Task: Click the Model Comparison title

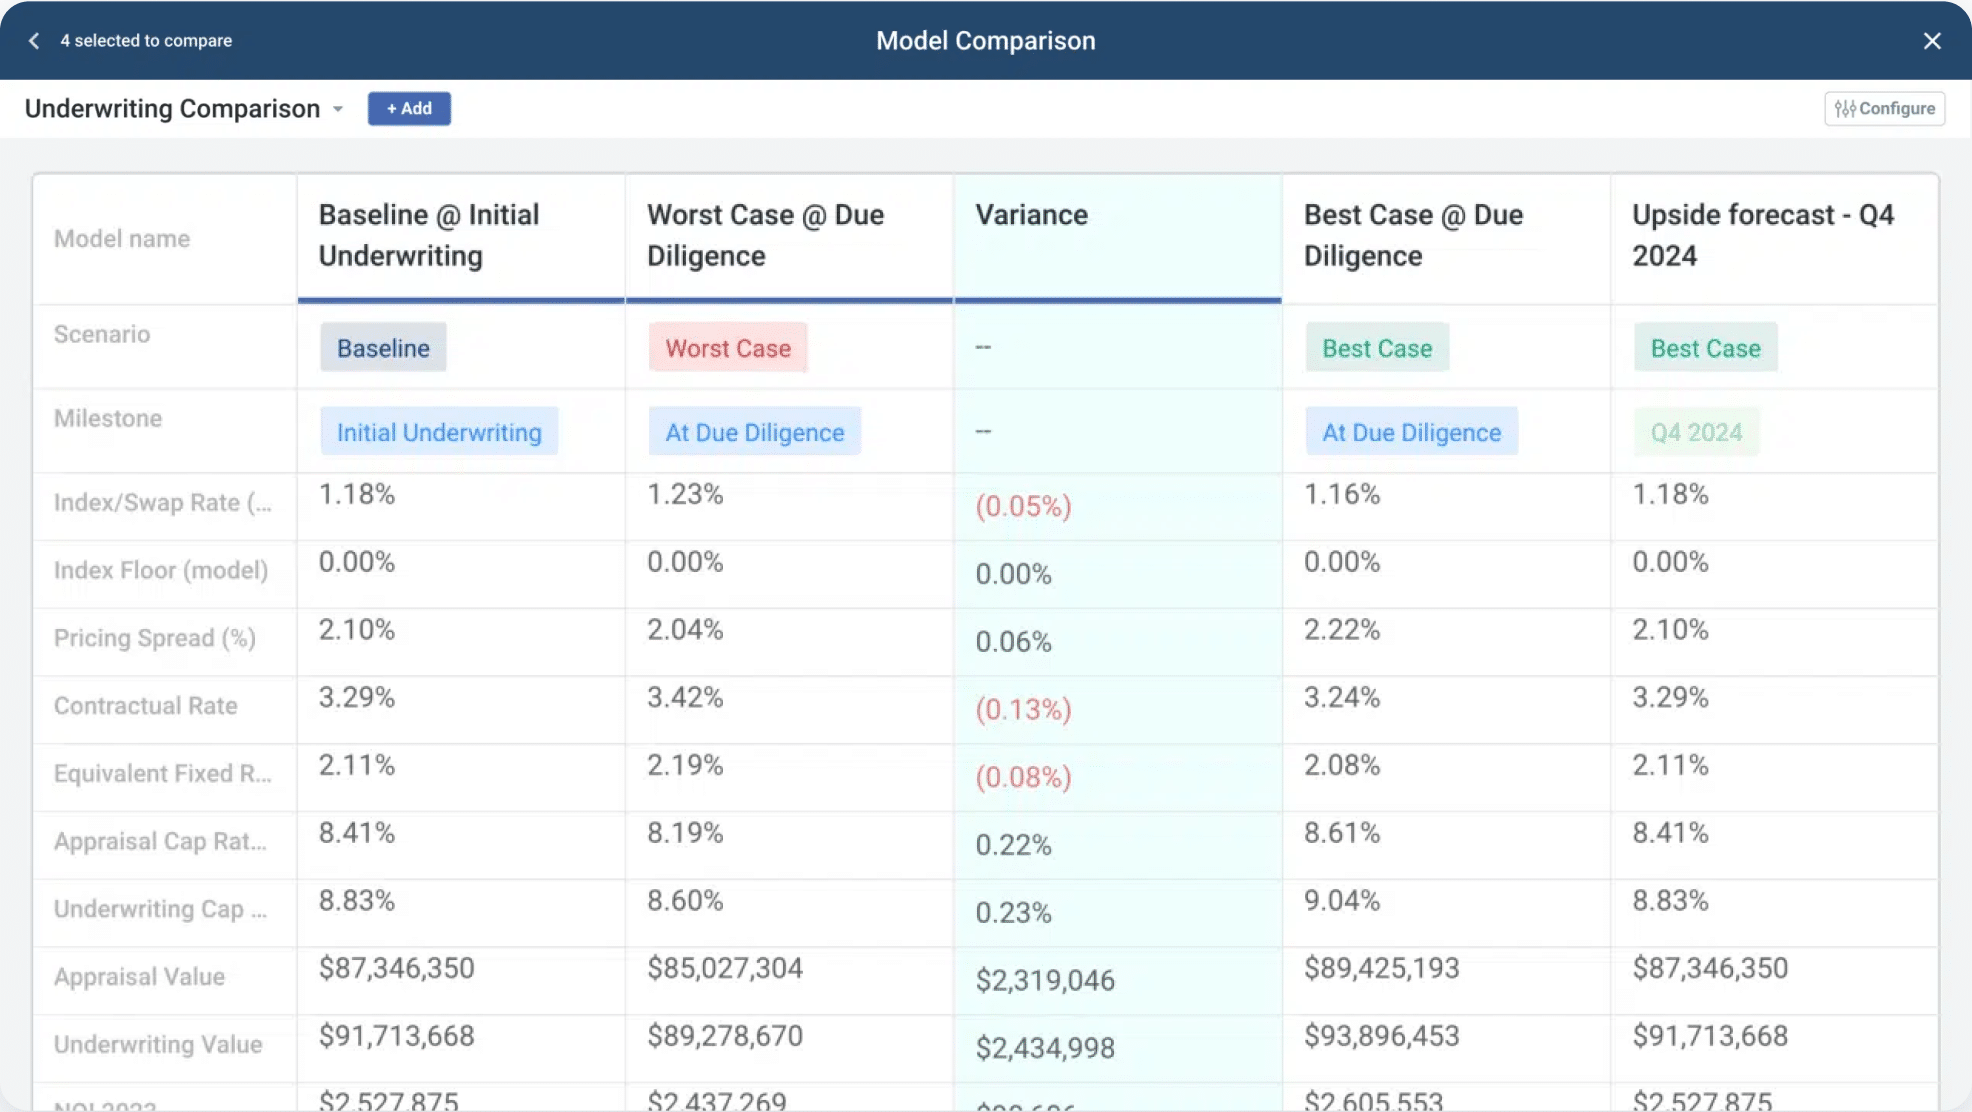Action: pyautogui.click(x=986, y=41)
